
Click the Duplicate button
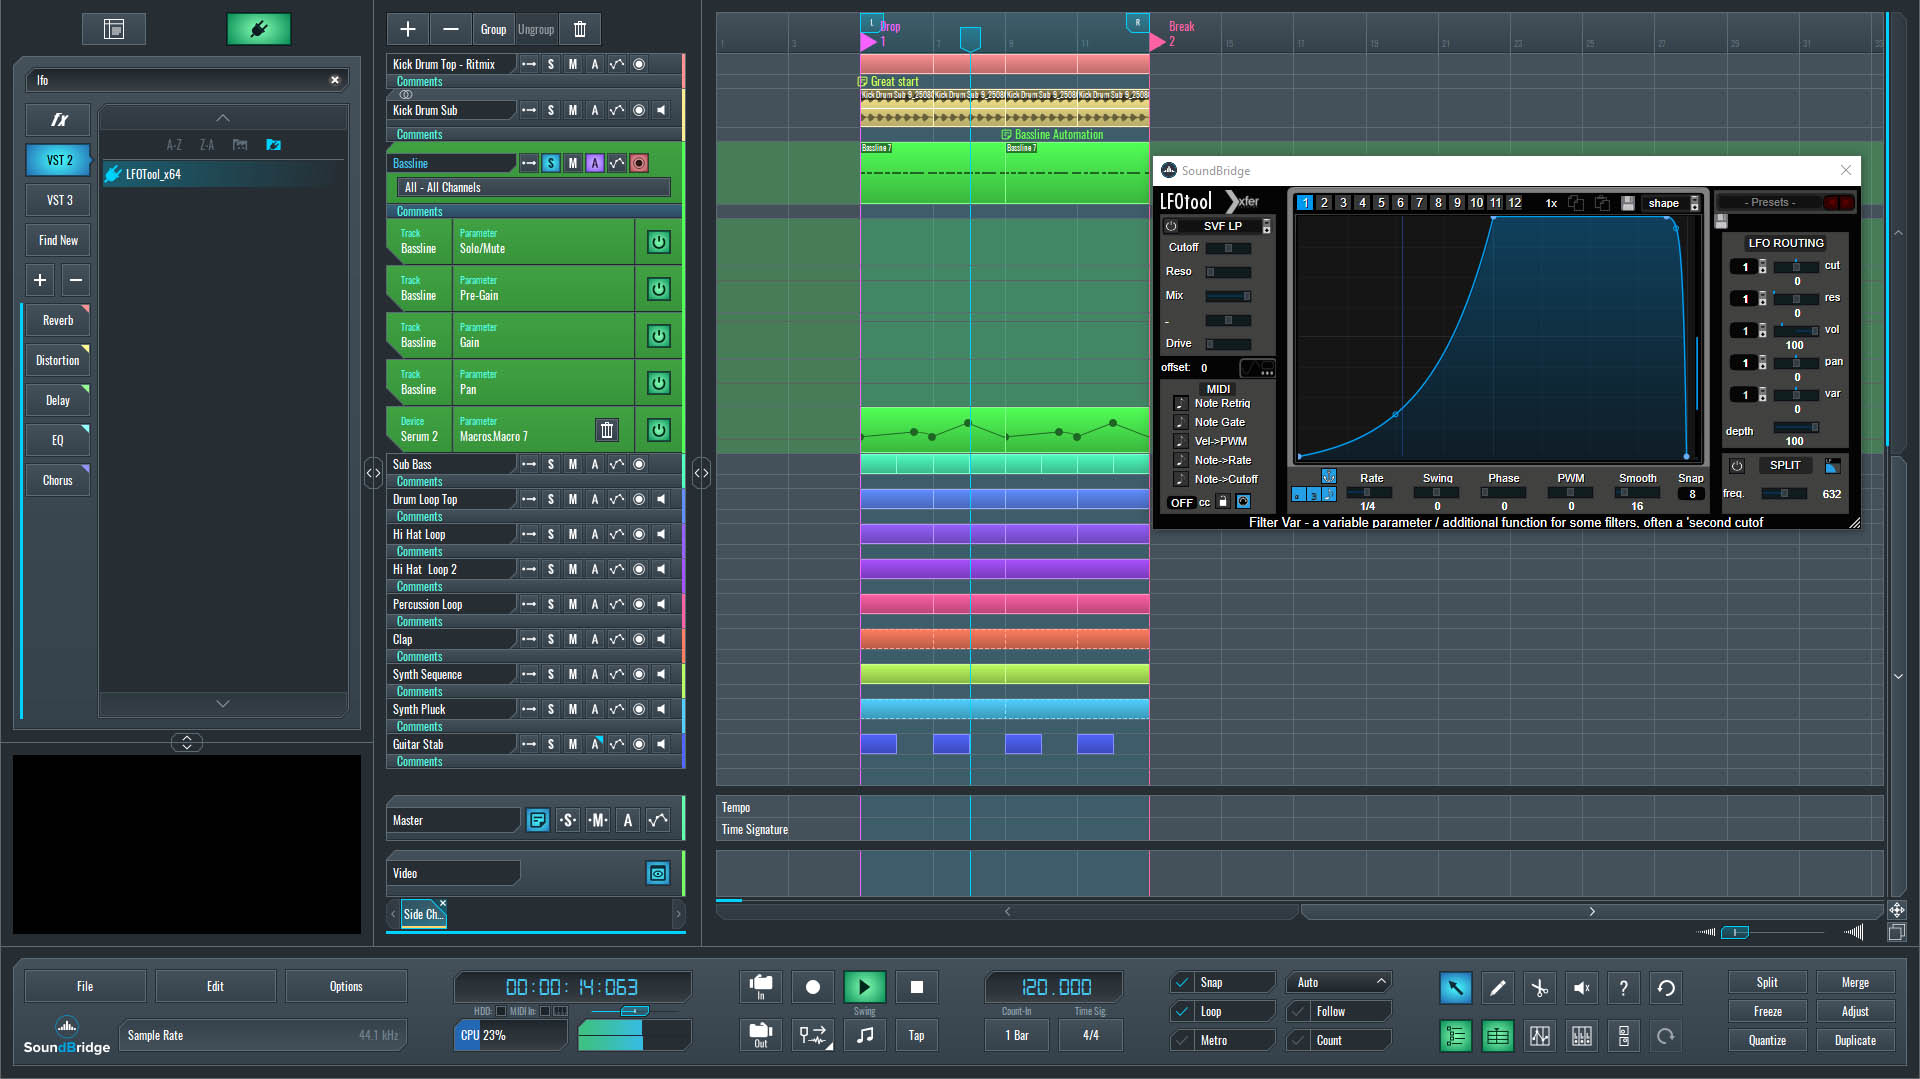1855,1040
